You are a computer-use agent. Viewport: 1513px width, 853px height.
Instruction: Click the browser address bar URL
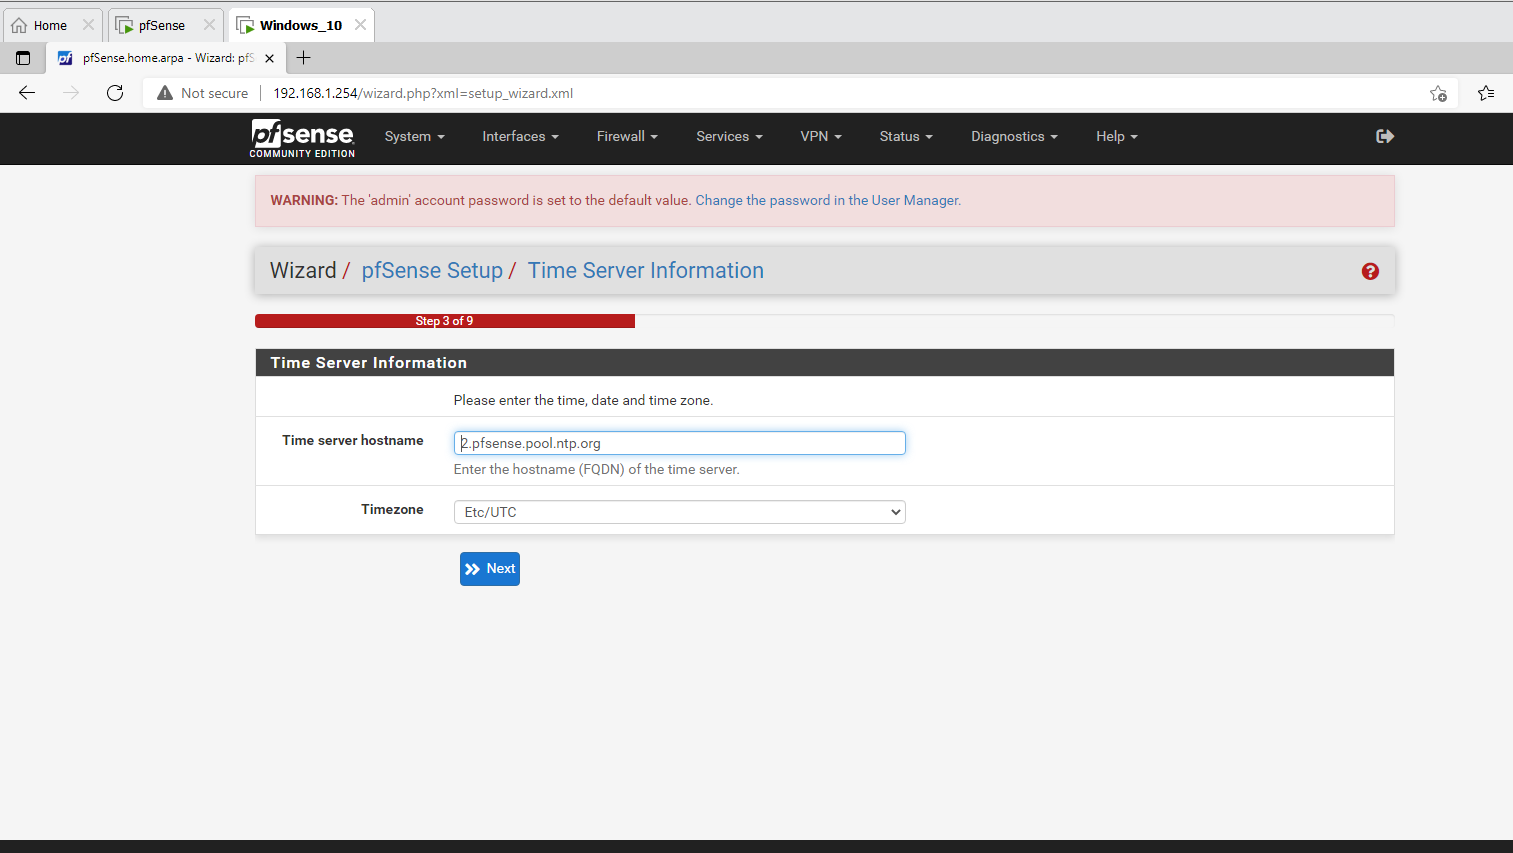(x=423, y=93)
